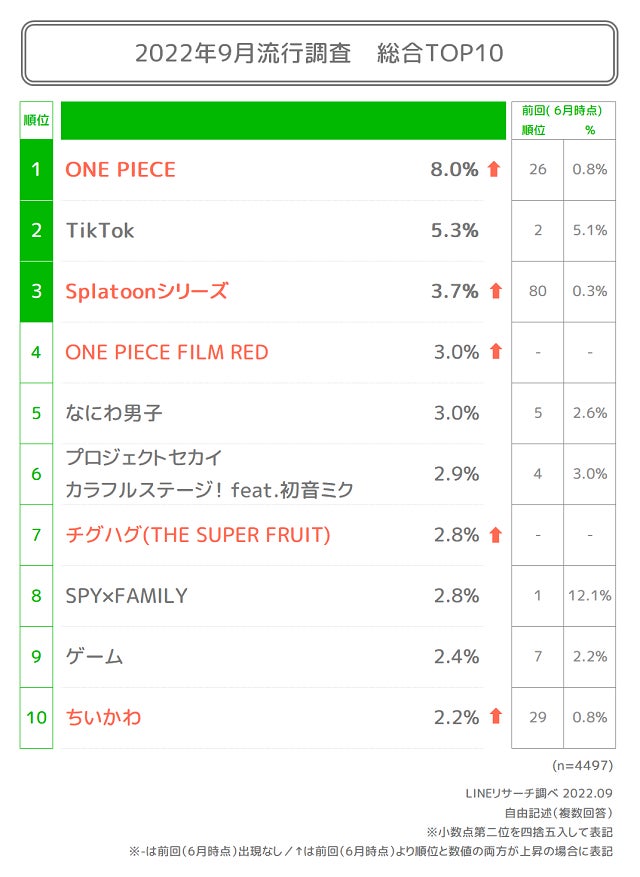Screen dimensions: 640x877
Task: Select the ONE PIECE title text
Action: [x=120, y=170]
